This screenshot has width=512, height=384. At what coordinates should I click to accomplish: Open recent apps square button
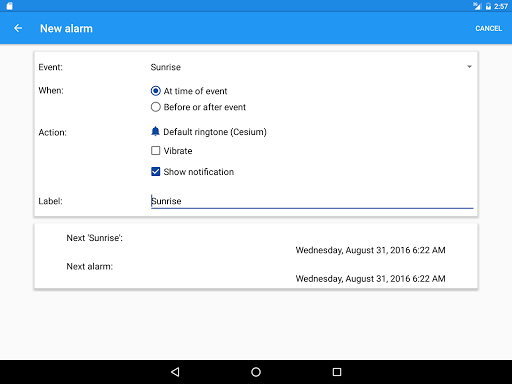coord(337,372)
